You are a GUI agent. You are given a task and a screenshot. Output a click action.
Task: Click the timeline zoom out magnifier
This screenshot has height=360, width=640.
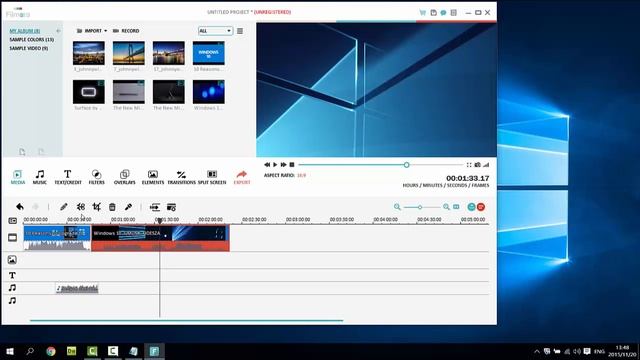click(397, 207)
